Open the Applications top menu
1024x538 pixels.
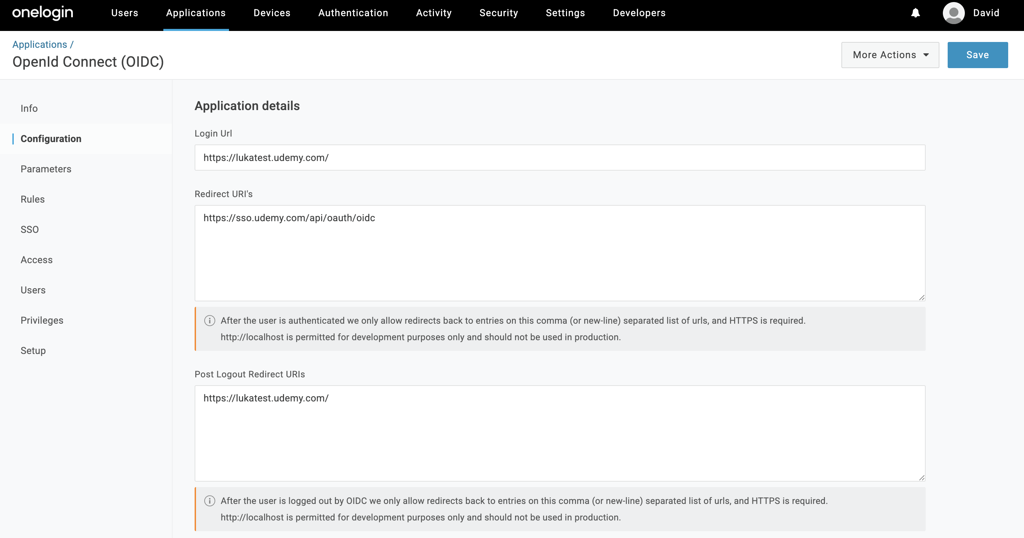[196, 13]
